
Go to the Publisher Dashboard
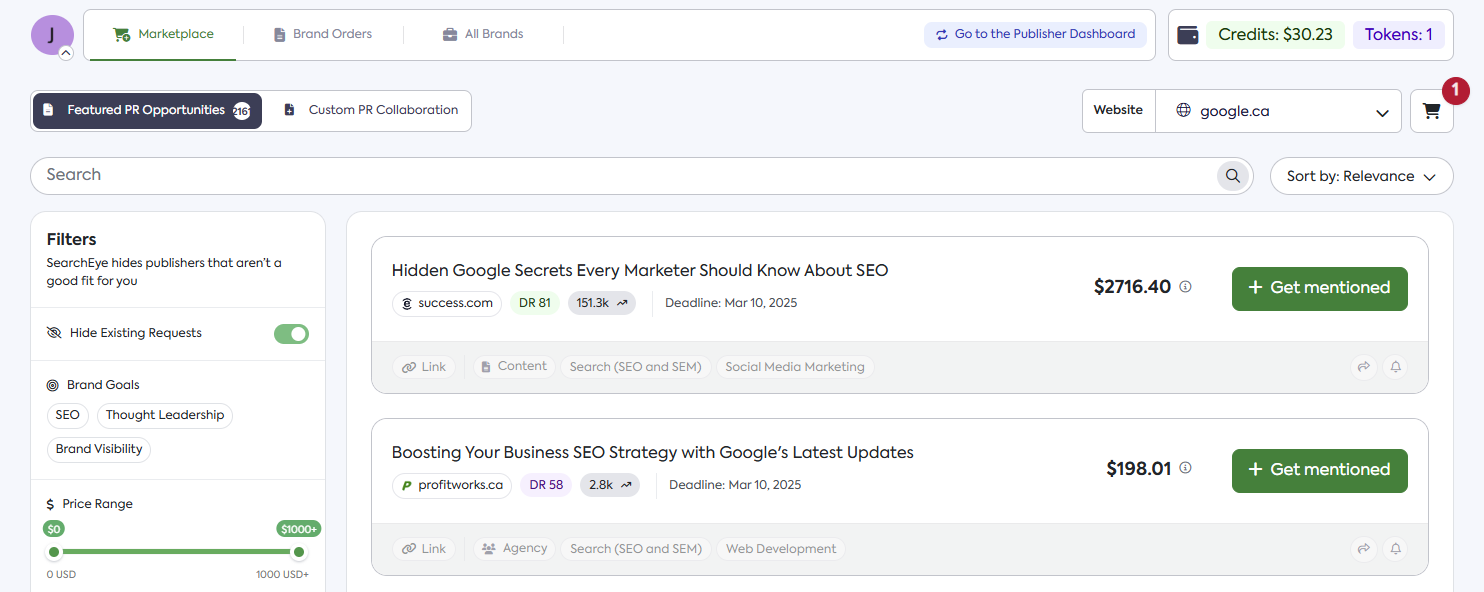[1034, 34]
